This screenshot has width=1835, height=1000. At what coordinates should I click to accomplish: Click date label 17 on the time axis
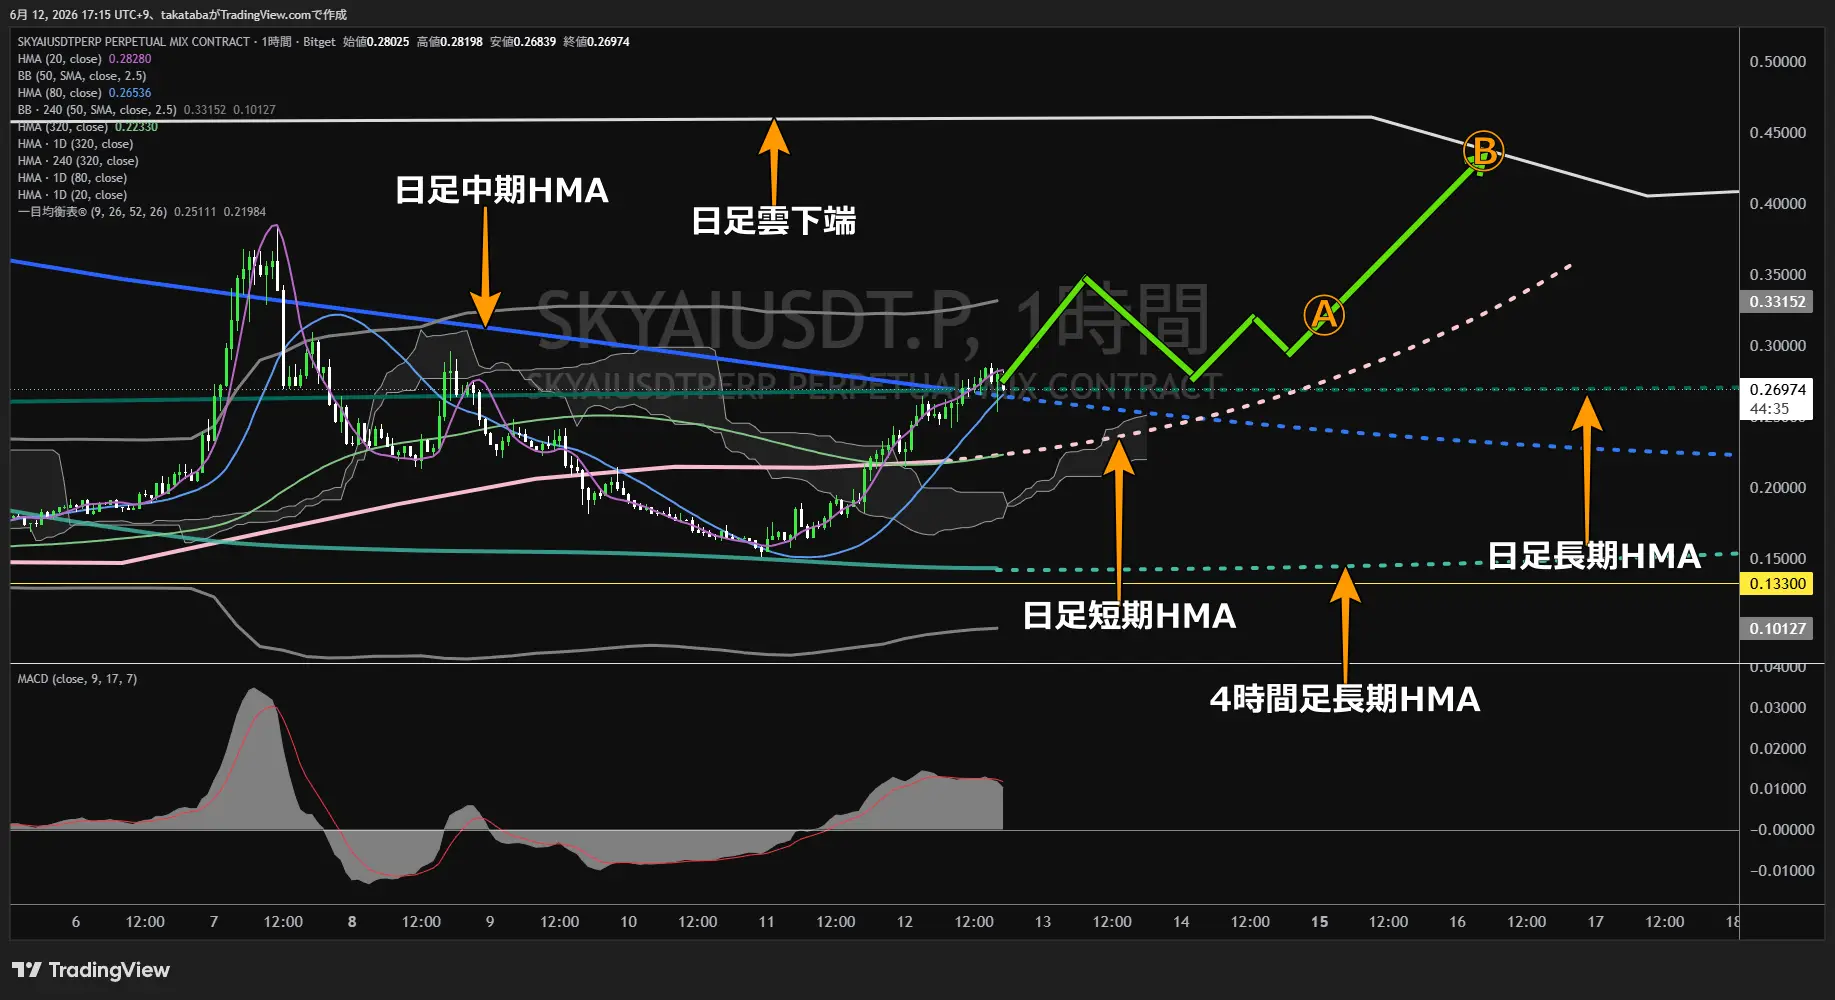point(1596,922)
